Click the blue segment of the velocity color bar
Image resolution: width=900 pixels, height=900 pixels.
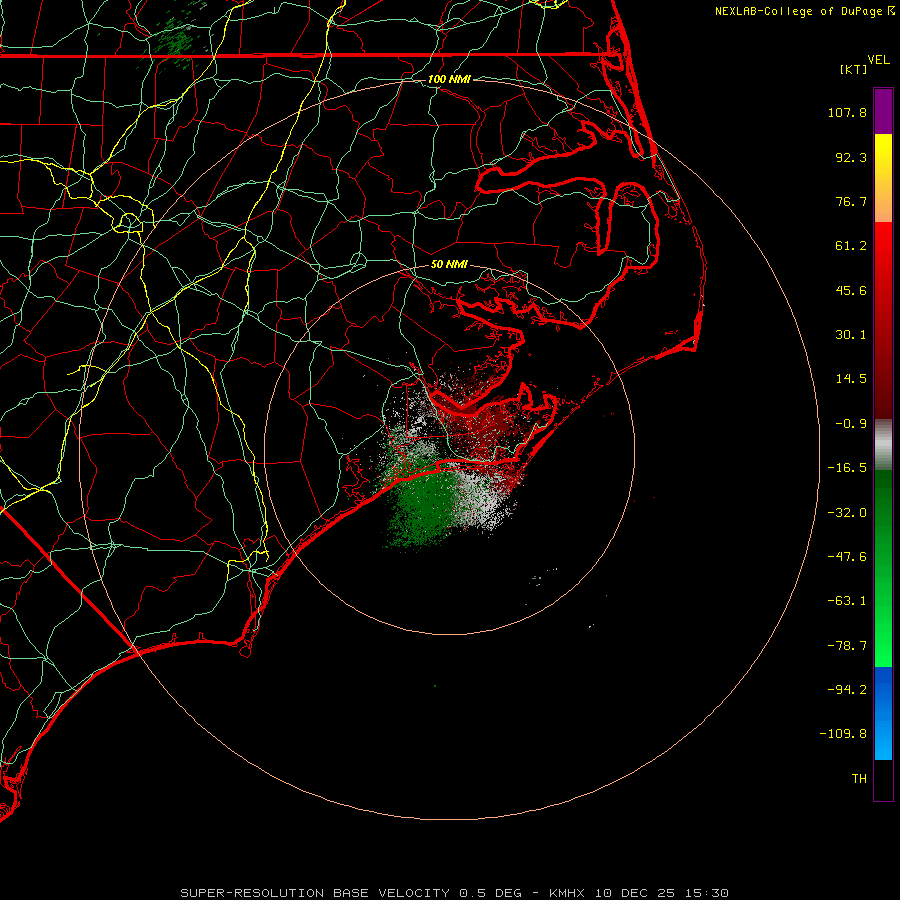[883, 713]
